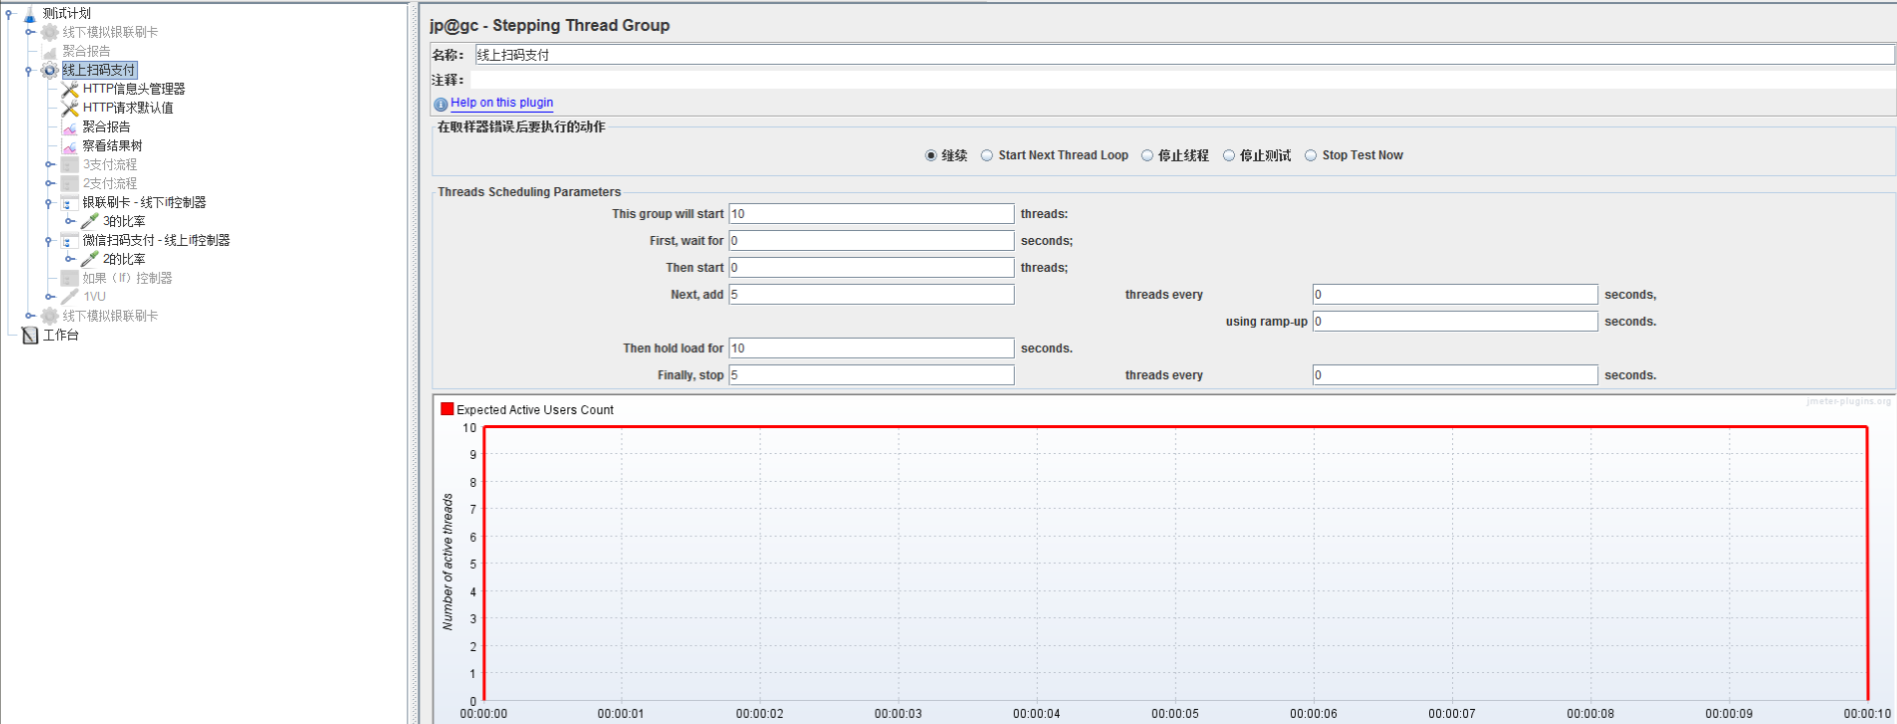Click the wrench icon of HTTP信息头管理器
1897x724 pixels.
point(70,89)
